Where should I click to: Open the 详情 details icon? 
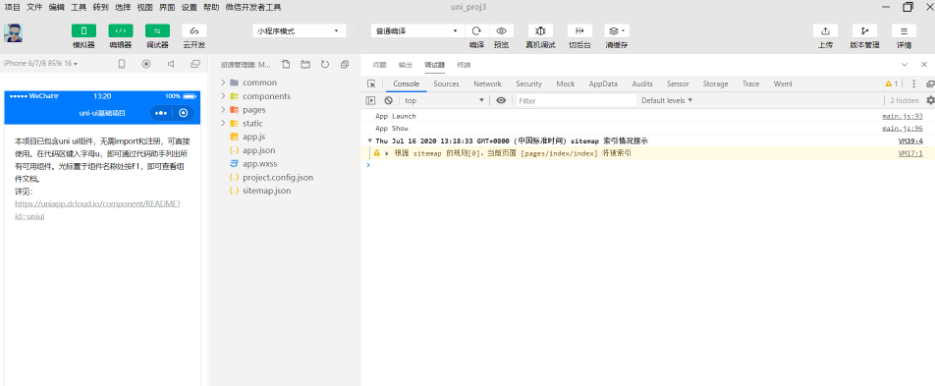coord(904,31)
